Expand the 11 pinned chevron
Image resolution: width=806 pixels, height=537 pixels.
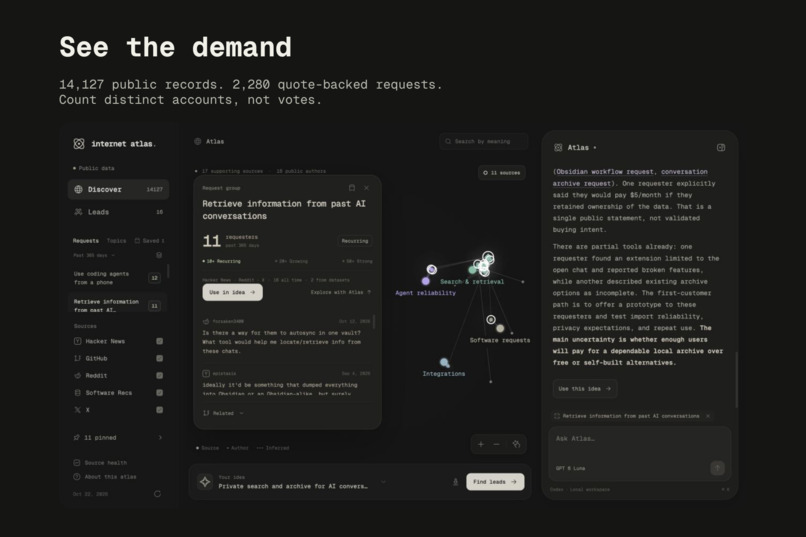pyautogui.click(x=160, y=438)
